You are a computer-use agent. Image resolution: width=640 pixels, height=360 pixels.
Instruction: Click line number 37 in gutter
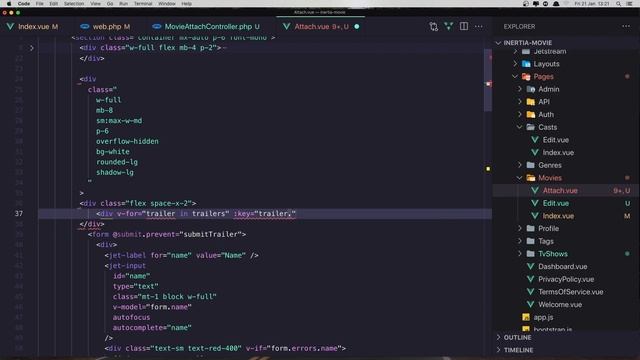[x=19, y=213]
